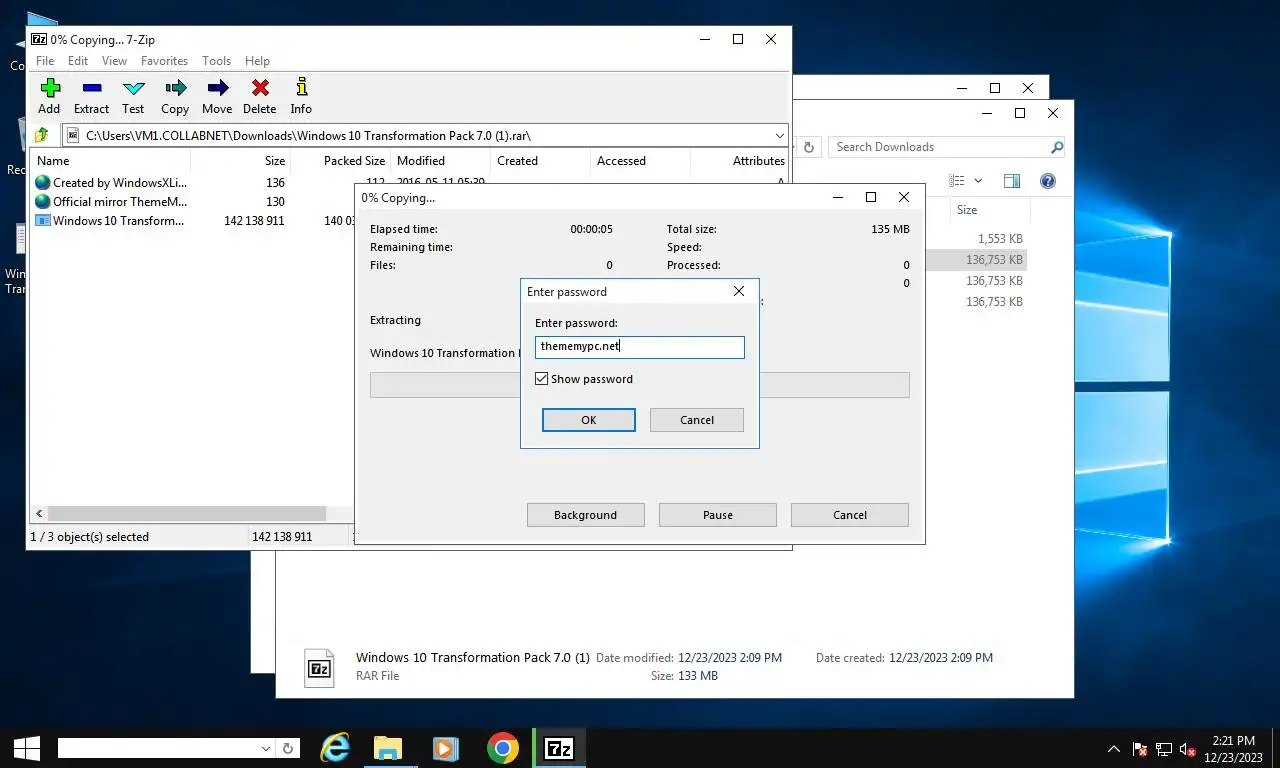
Task: Show hidden tray icons chevron
Action: pos(1114,749)
